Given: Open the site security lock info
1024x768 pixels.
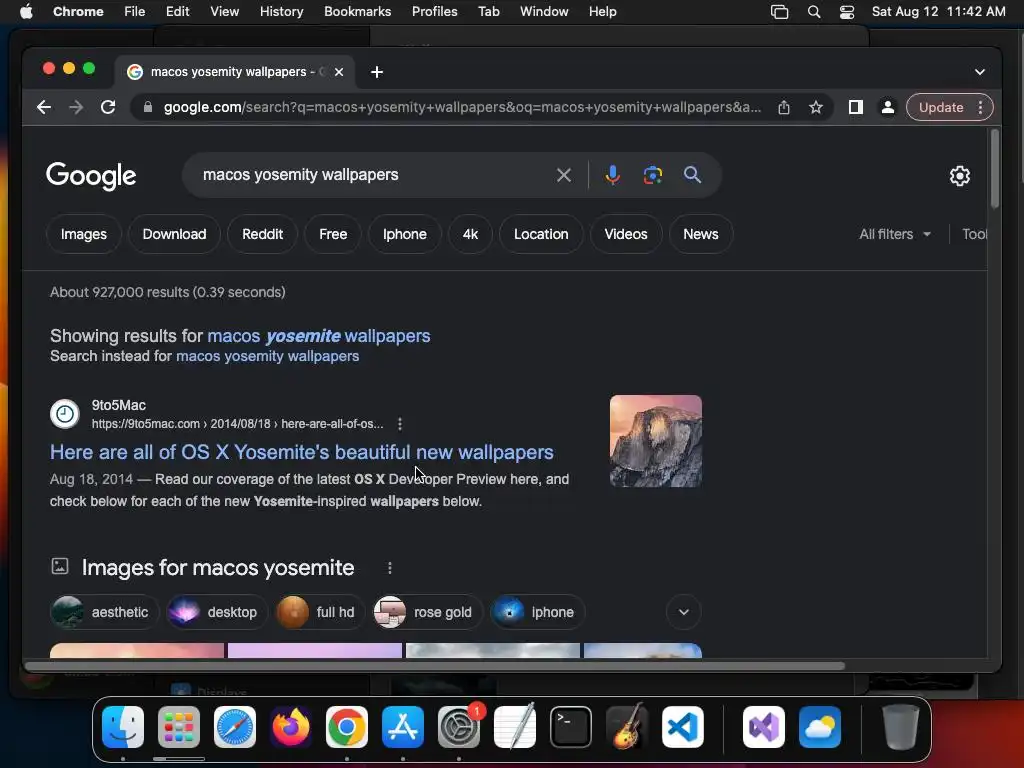Looking at the screenshot, I should click(148, 107).
